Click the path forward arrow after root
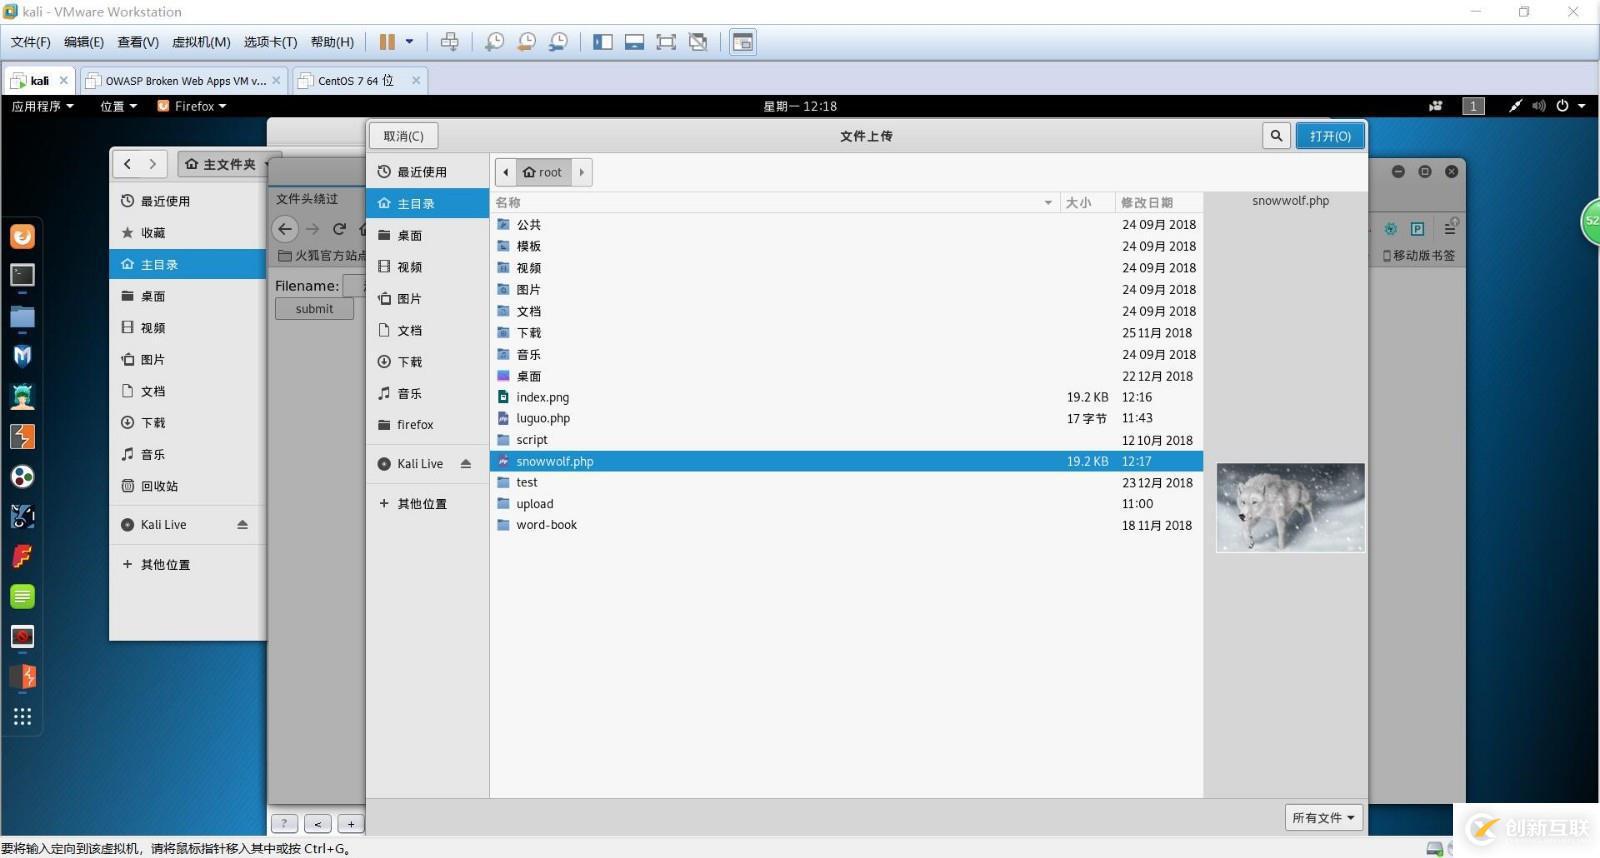 tap(581, 172)
